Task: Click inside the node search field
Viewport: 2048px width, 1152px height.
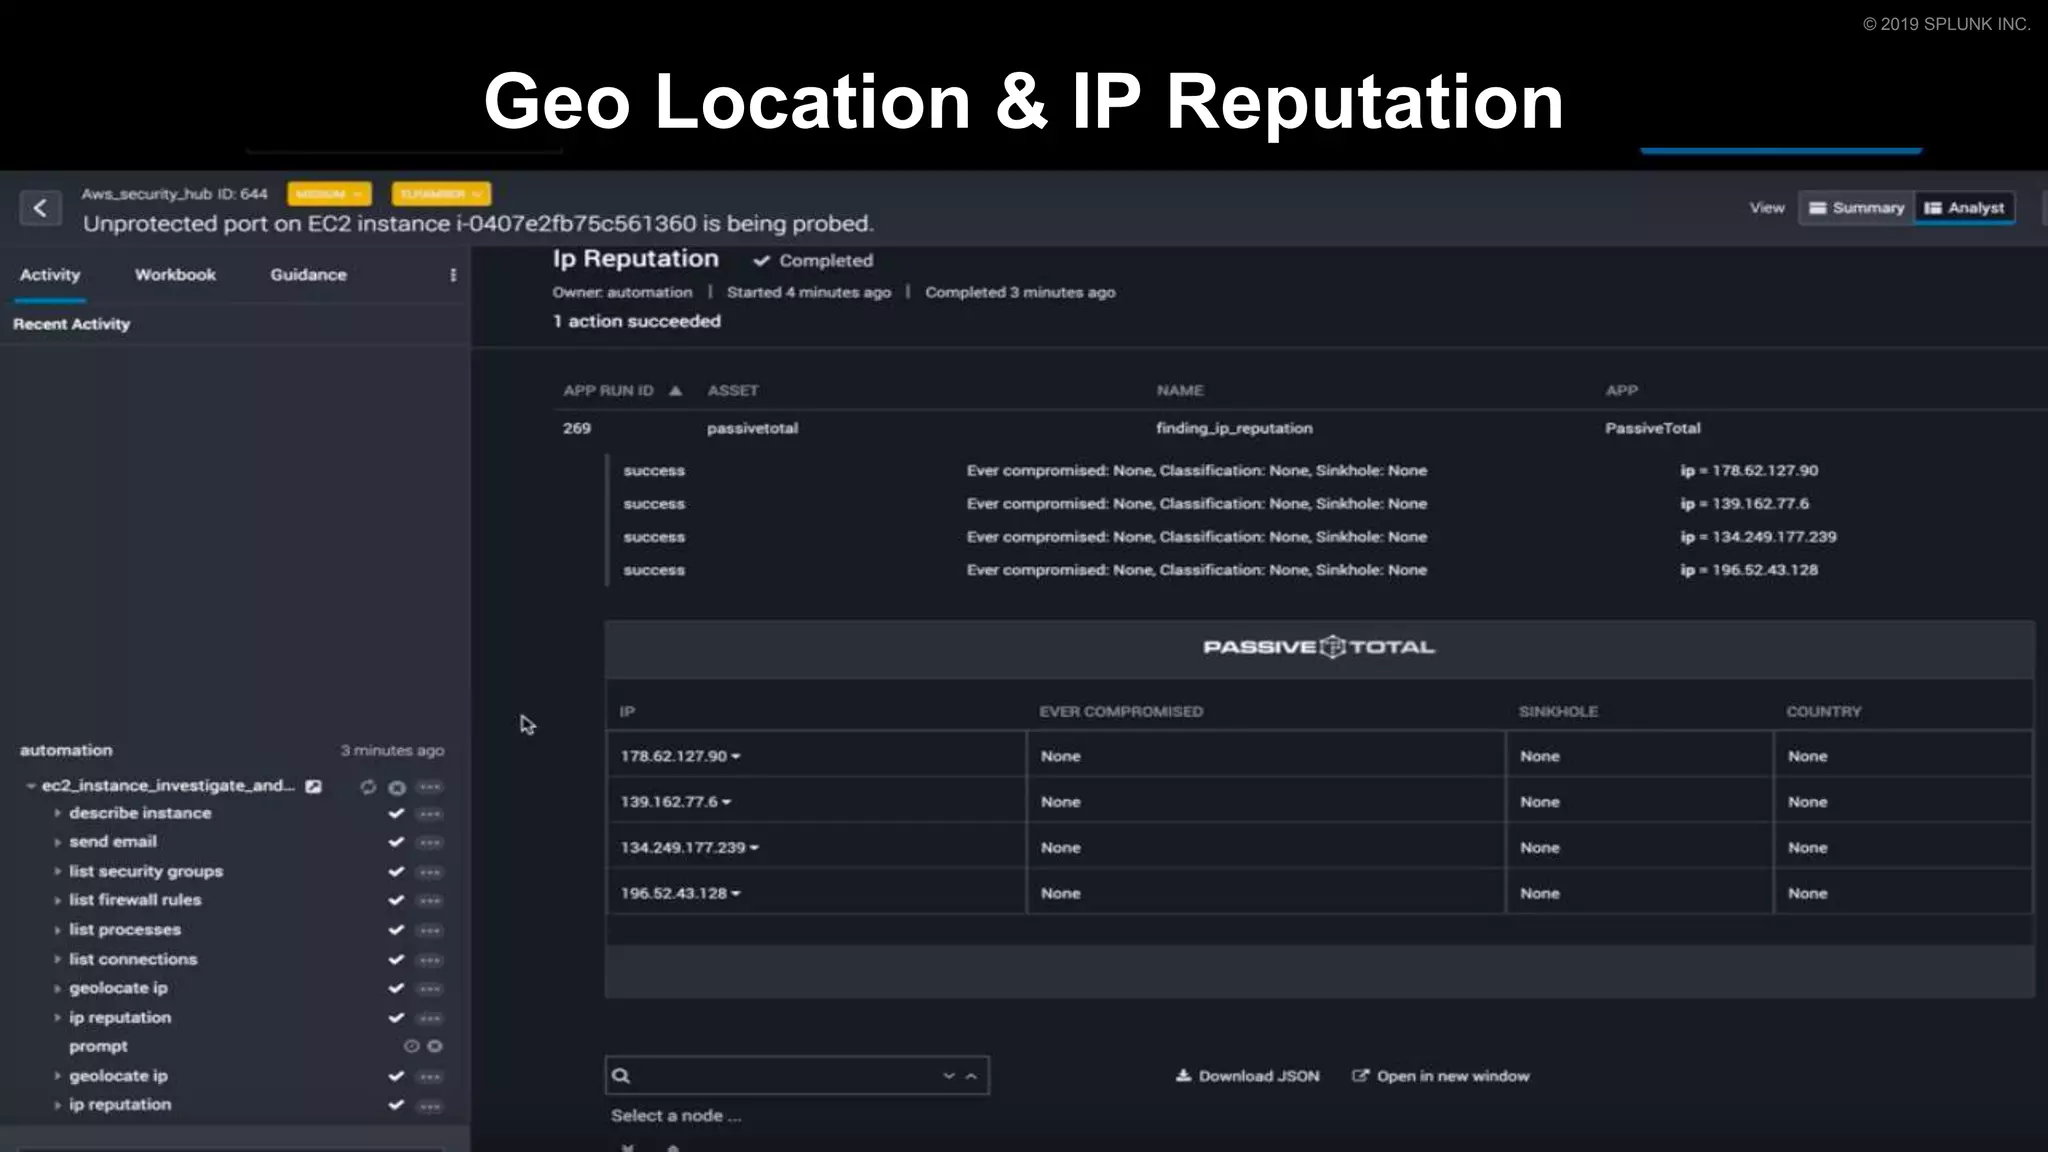Action: pos(797,1076)
